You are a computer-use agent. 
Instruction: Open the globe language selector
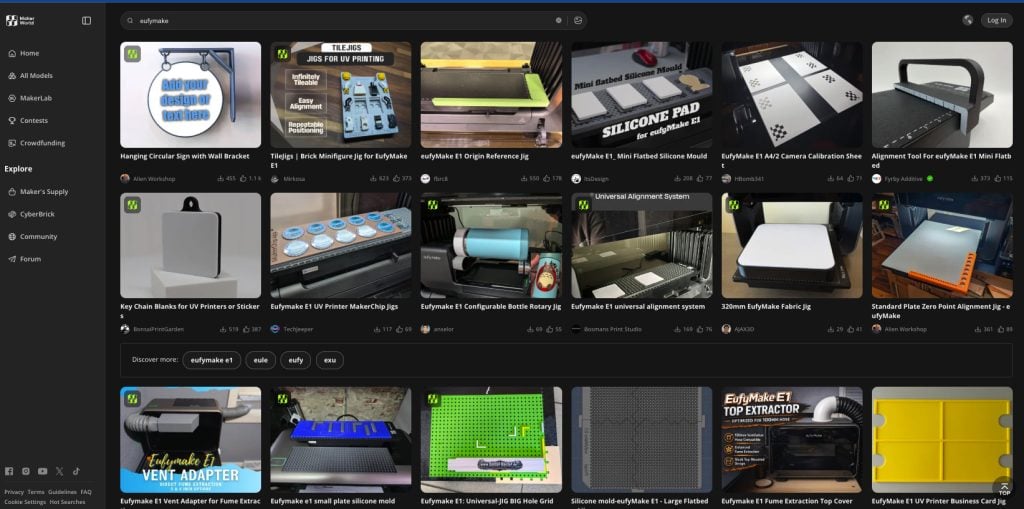point(968,20)
